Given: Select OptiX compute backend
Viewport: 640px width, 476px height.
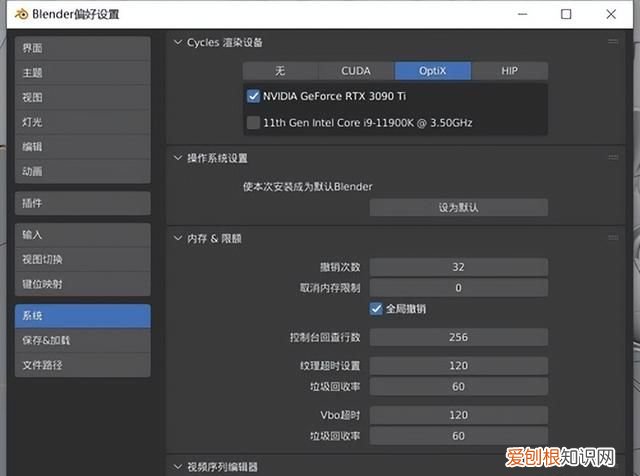Looking at the screenshot, I should pyautogui.click(x=433, y=71).
